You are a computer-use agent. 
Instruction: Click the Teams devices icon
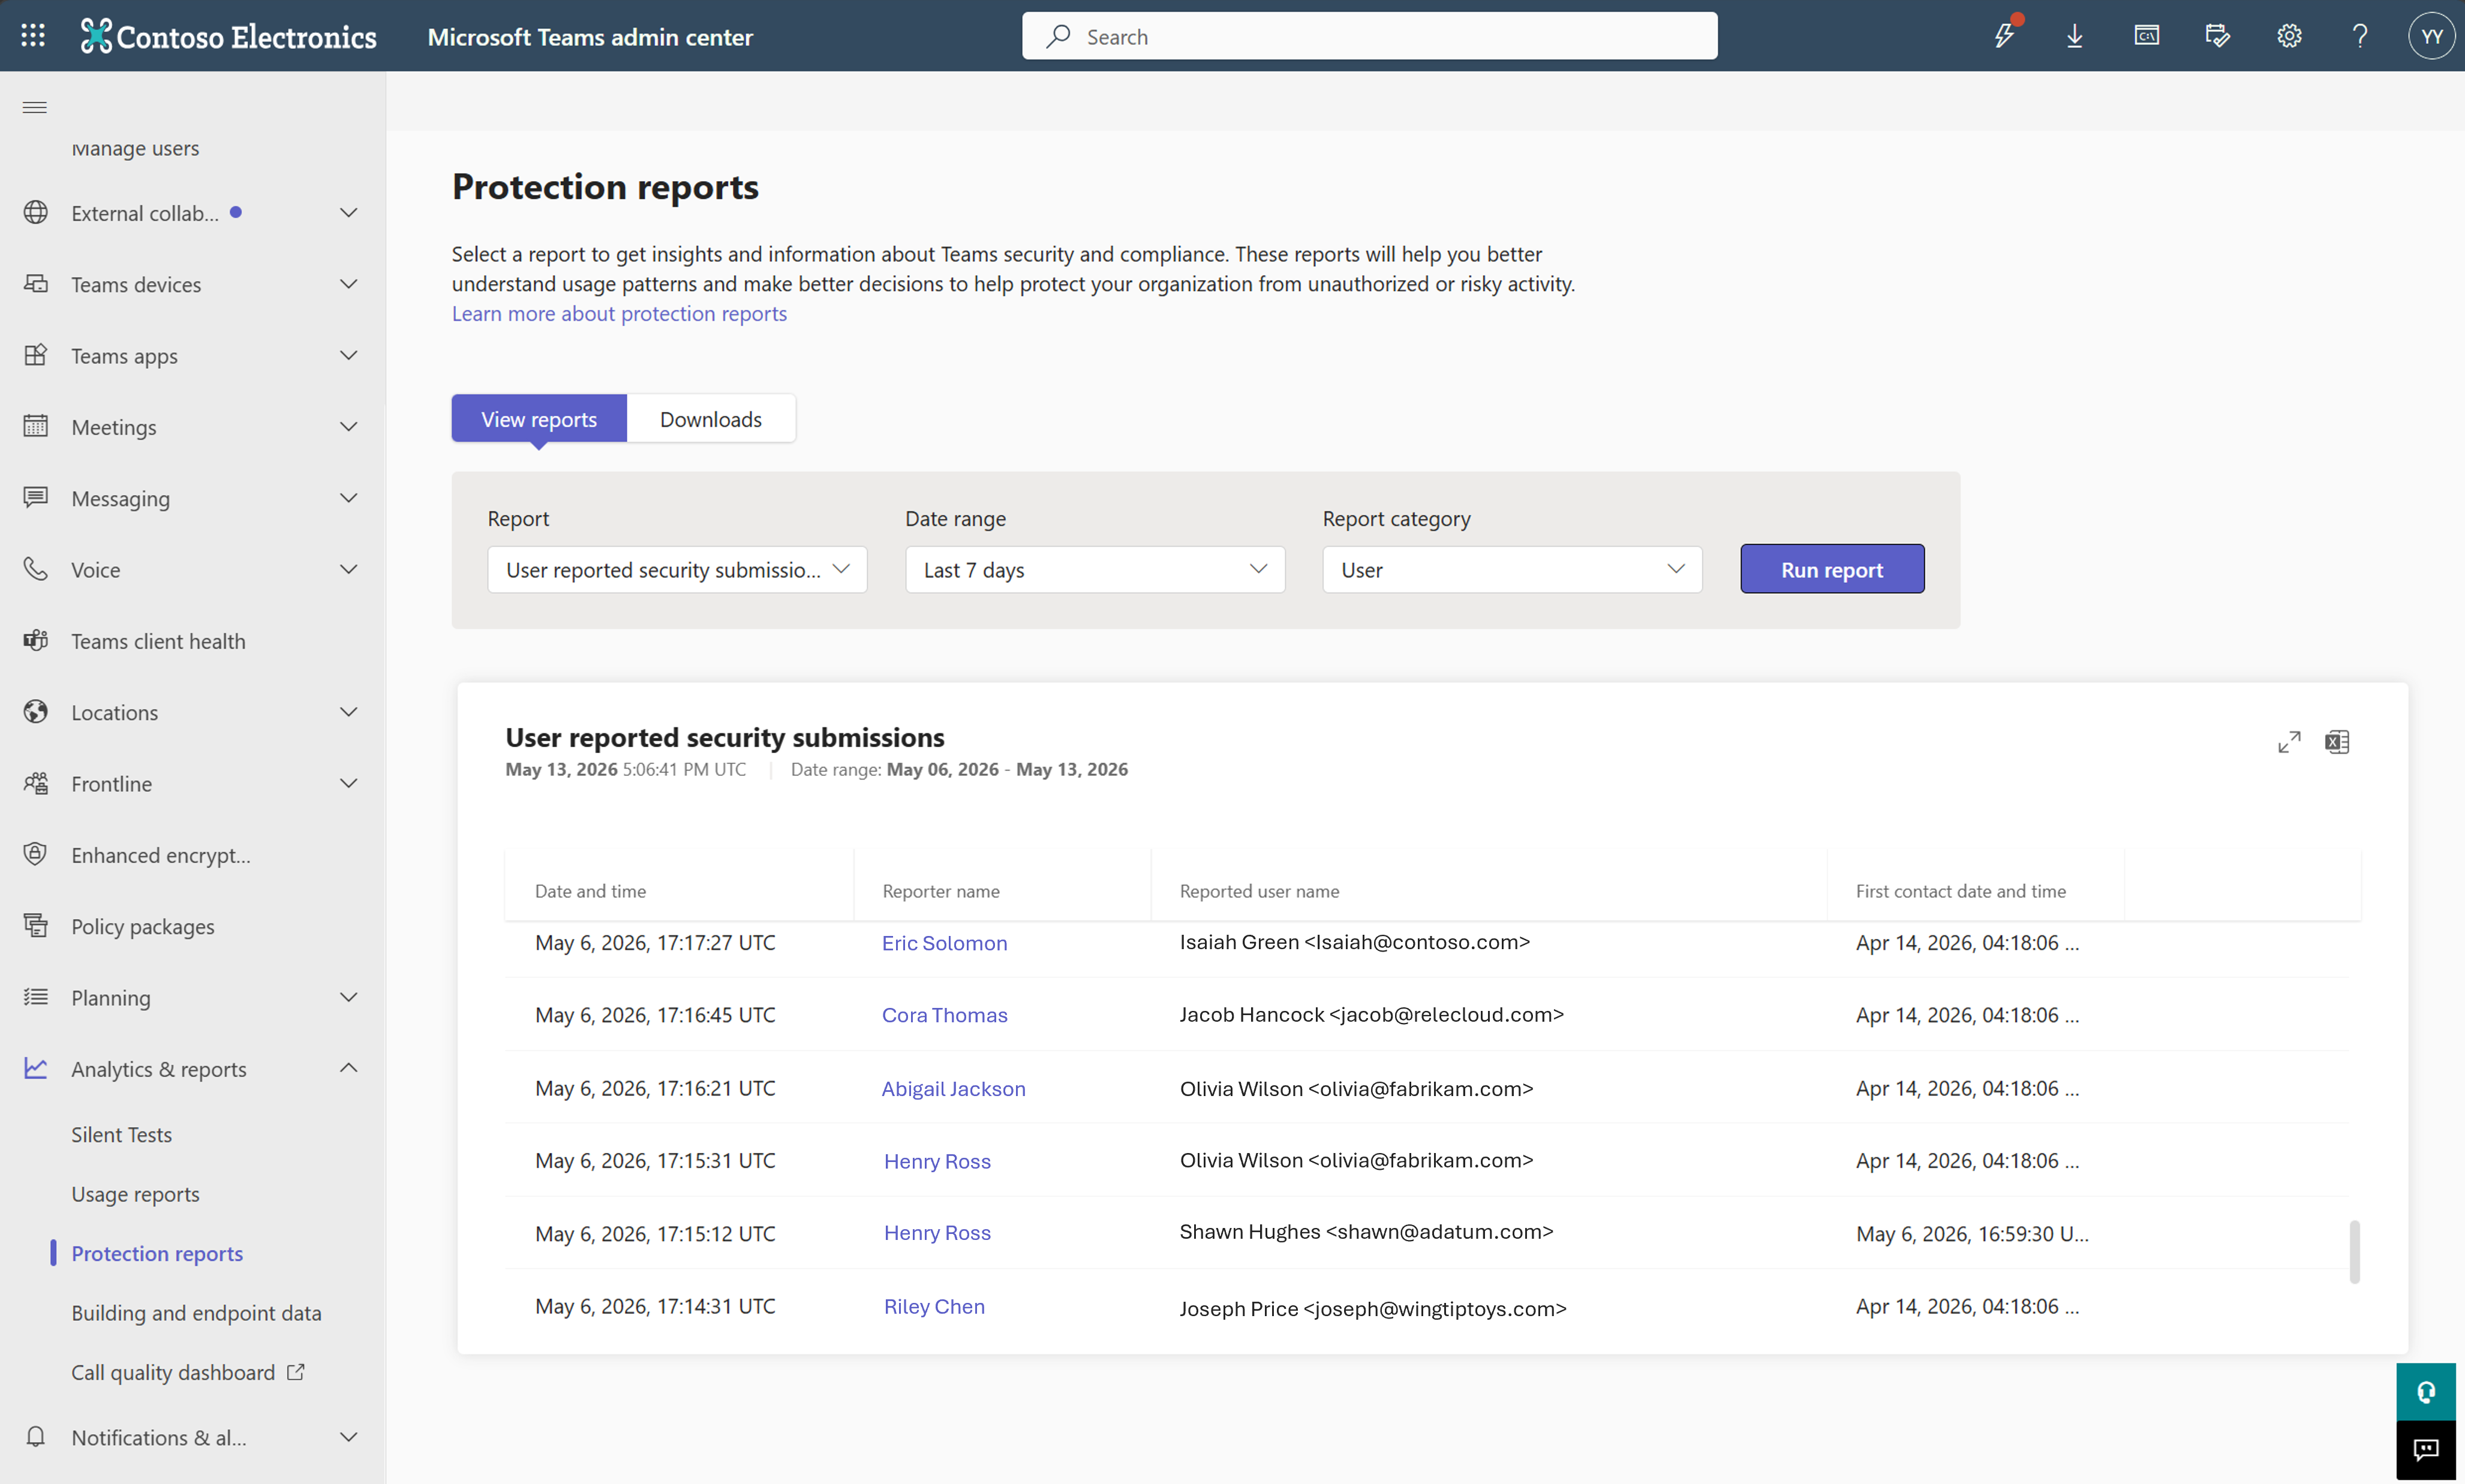point(36,284)
